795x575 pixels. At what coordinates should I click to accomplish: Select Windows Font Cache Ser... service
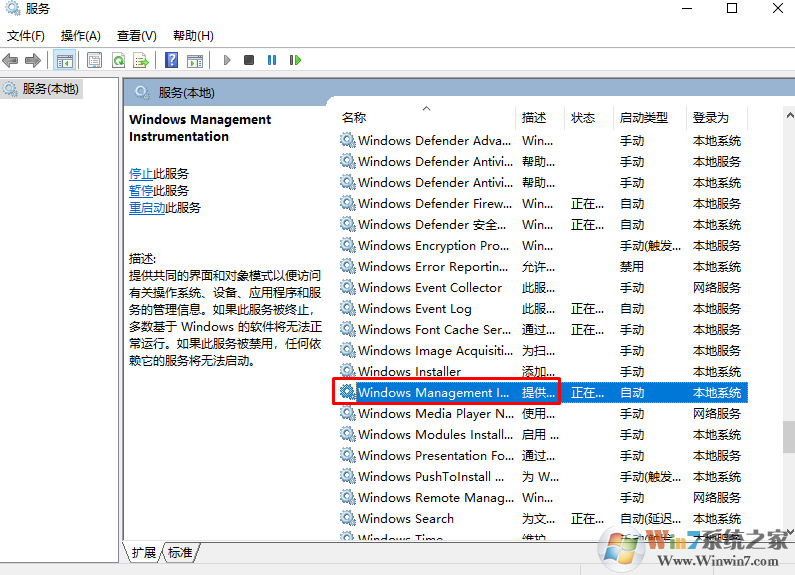543,330
